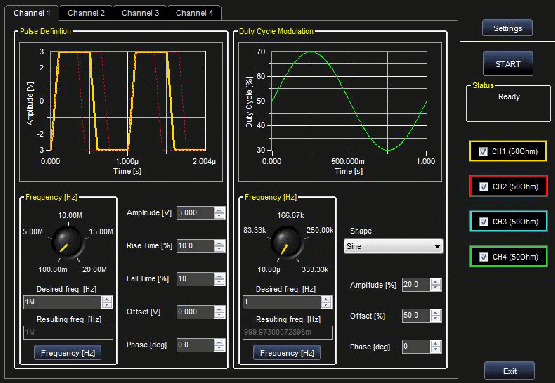Screen dimensions: 555x383
Task: Click the Amplitude [%] input field
Action: pos(416,284)
